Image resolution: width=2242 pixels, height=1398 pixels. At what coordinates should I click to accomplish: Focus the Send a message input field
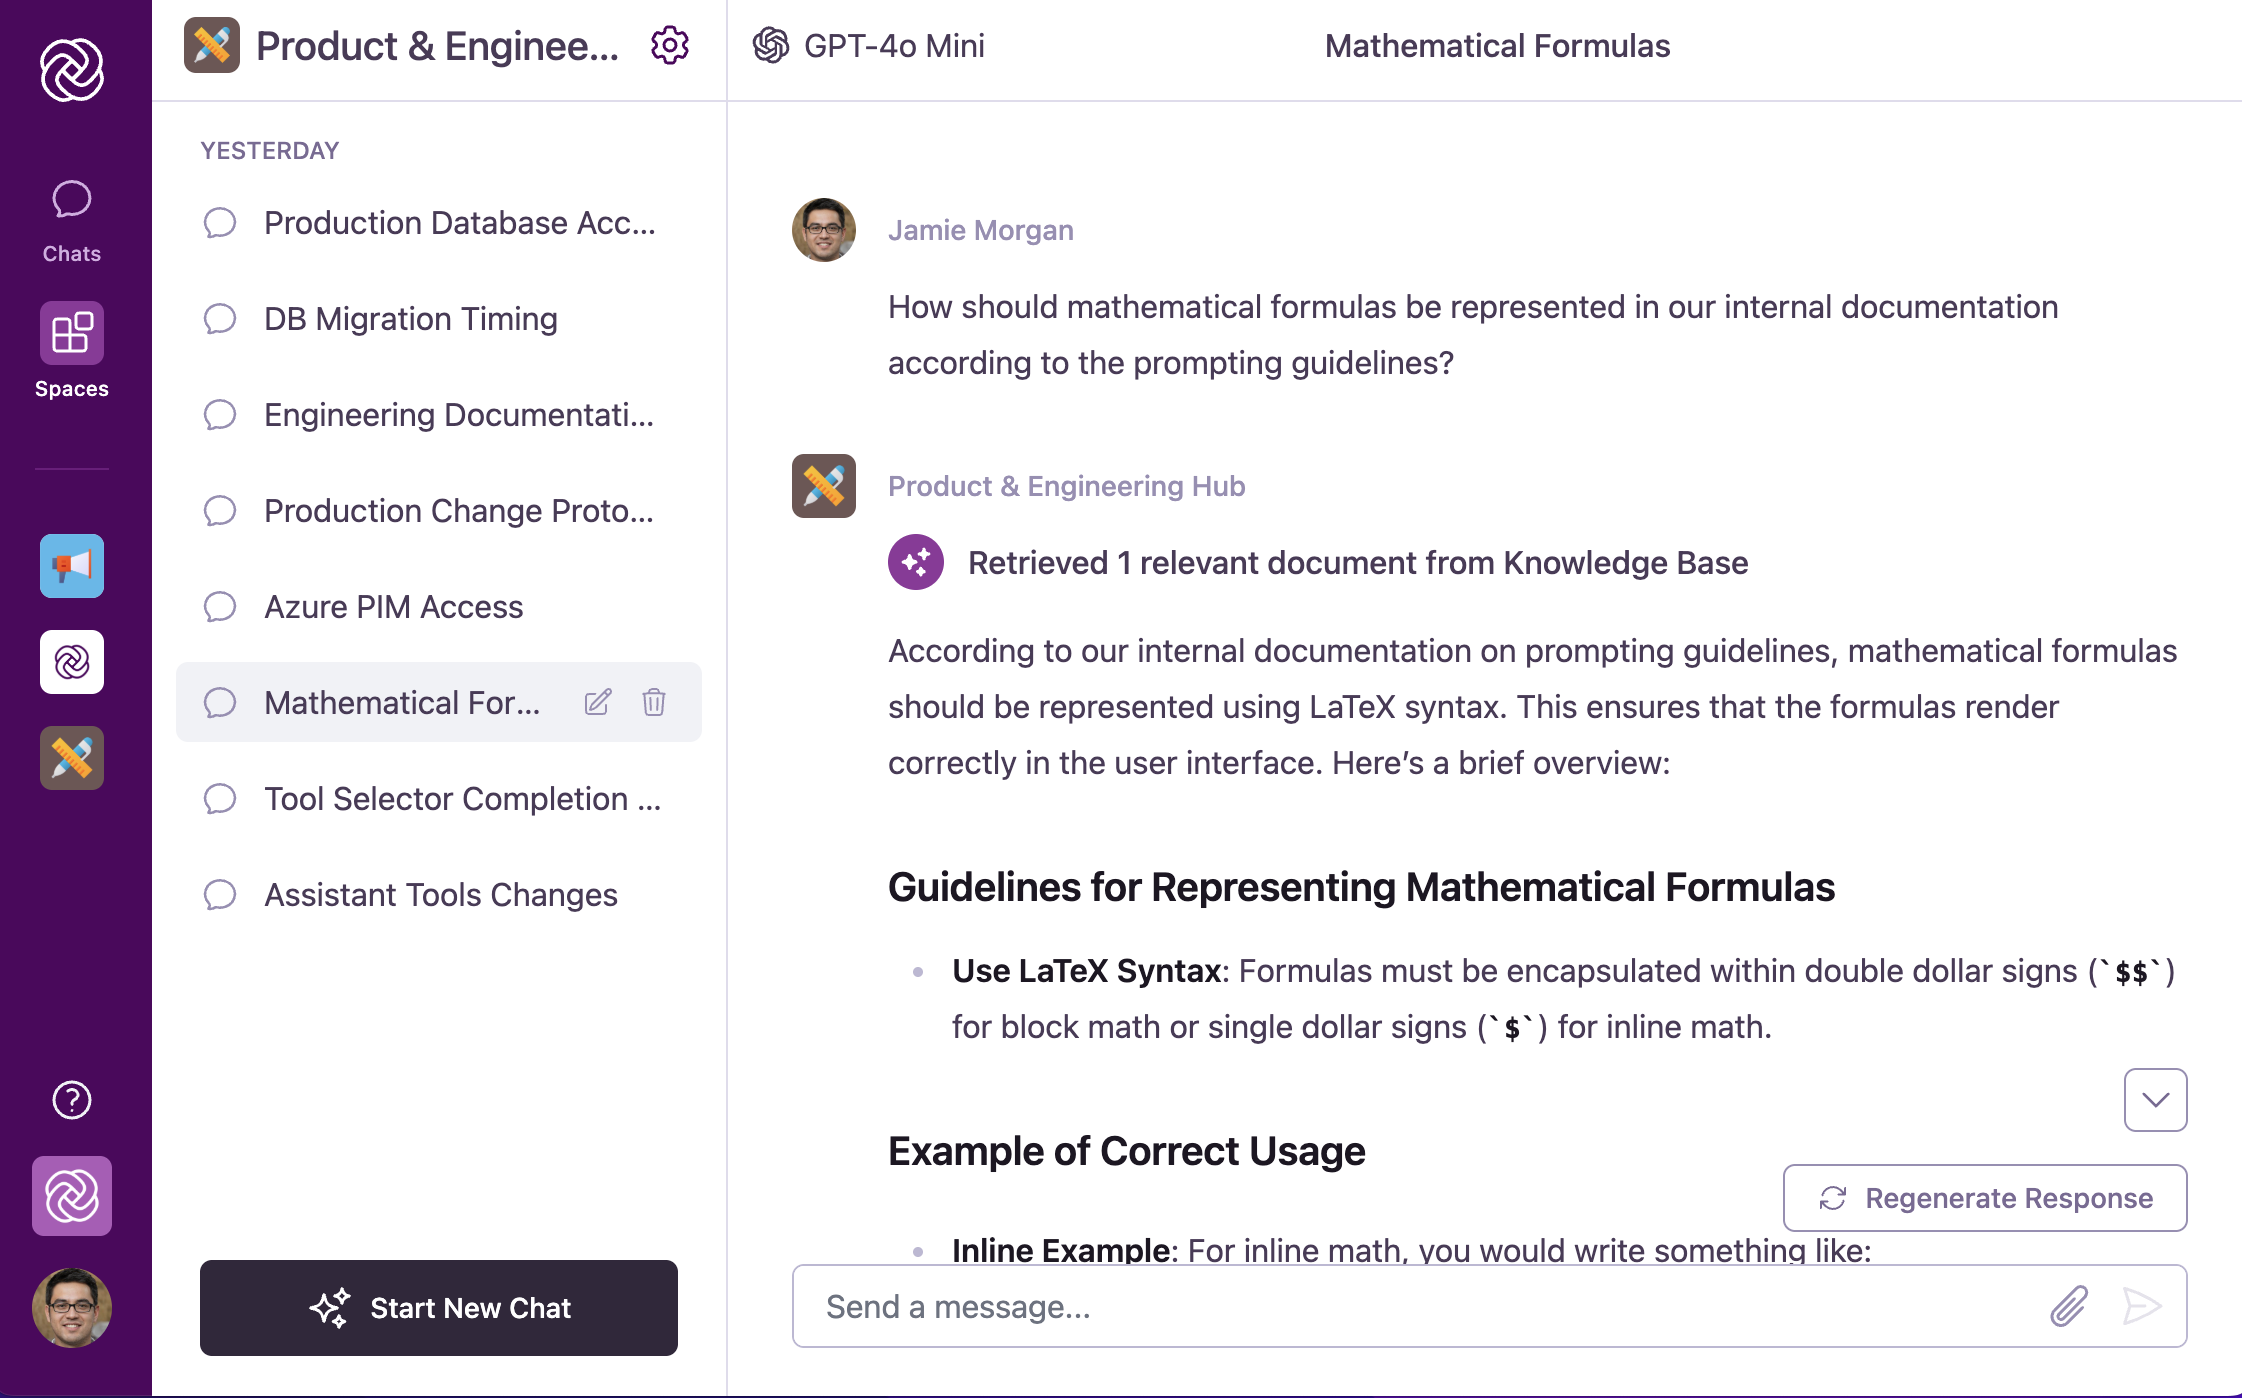point(1420,1306)
